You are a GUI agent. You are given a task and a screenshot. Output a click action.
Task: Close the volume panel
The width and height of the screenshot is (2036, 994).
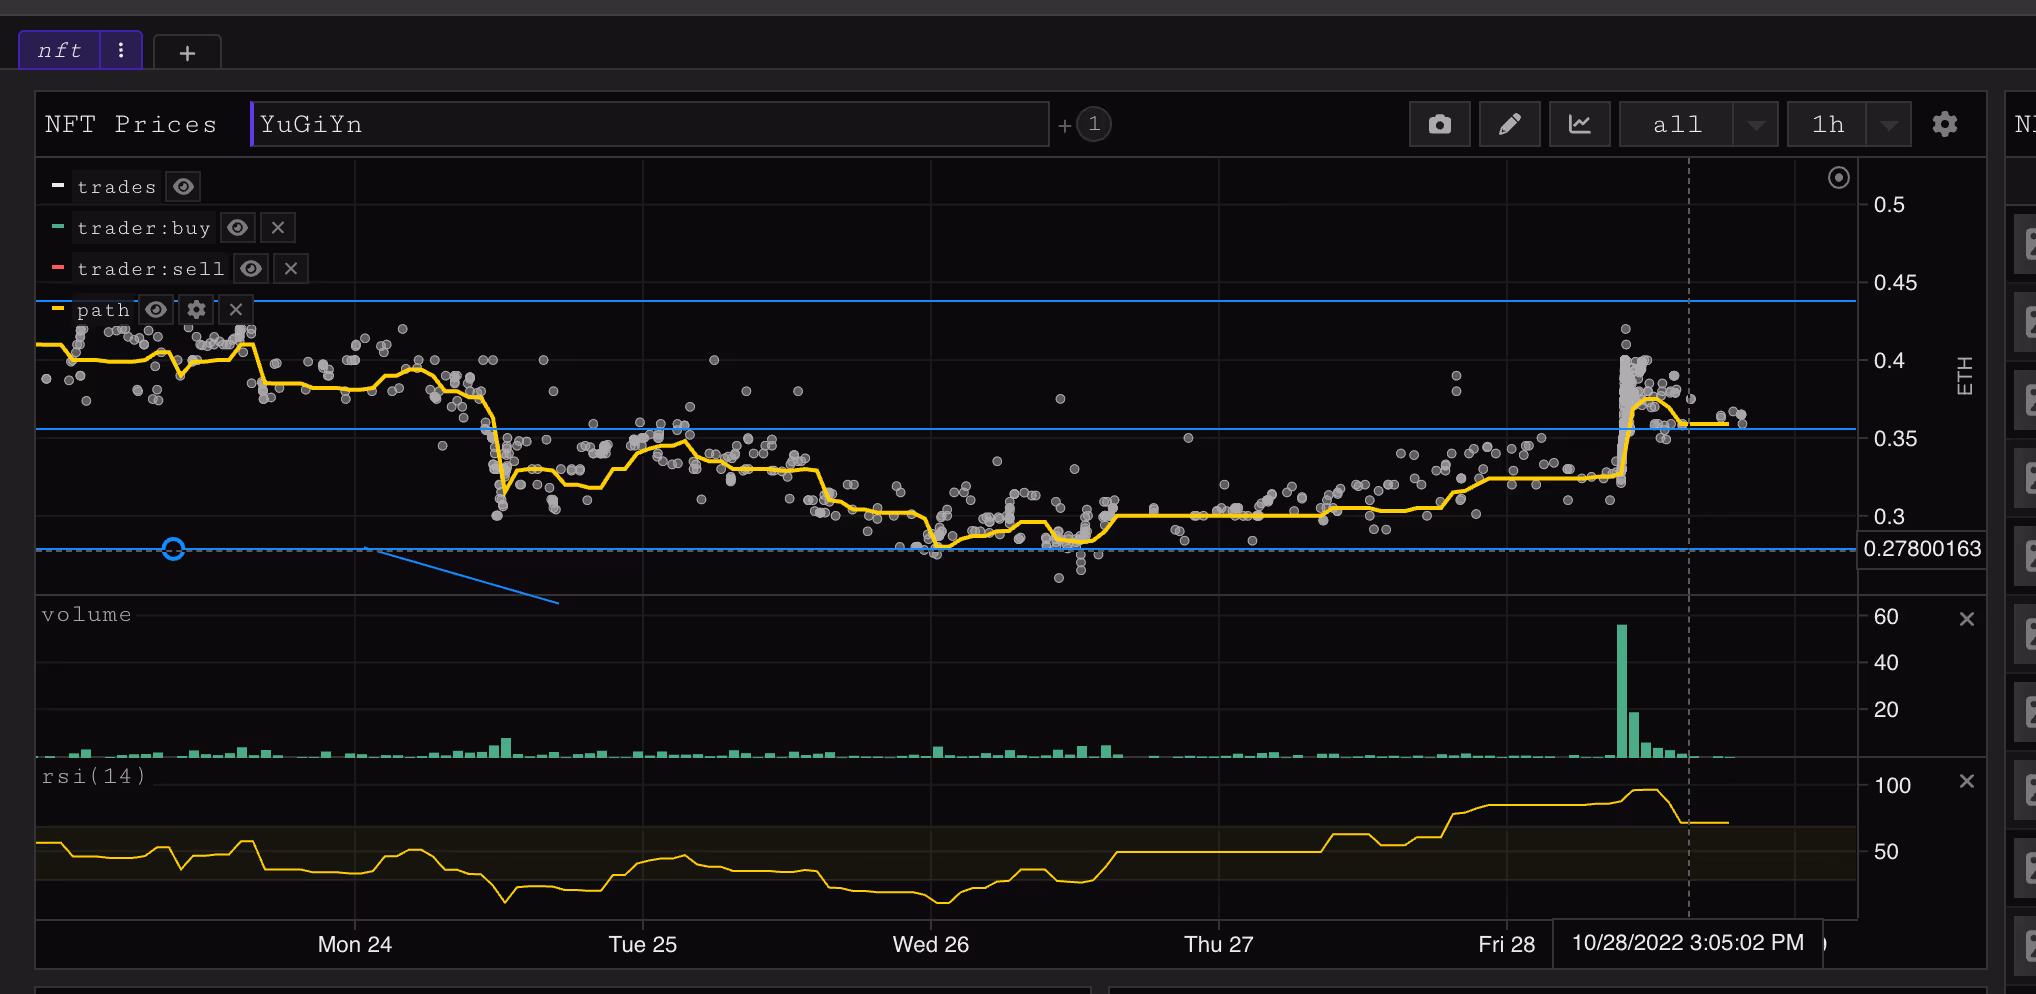[1966, 619]
